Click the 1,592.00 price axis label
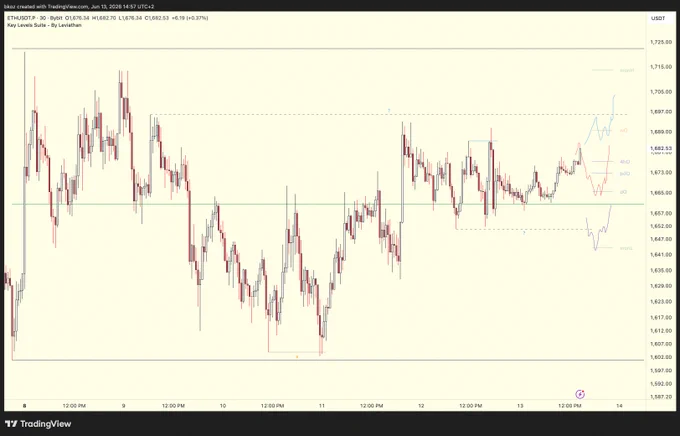The height and width of the screenshot is (436, 680). pyautogui.click(x=661, y=384)
